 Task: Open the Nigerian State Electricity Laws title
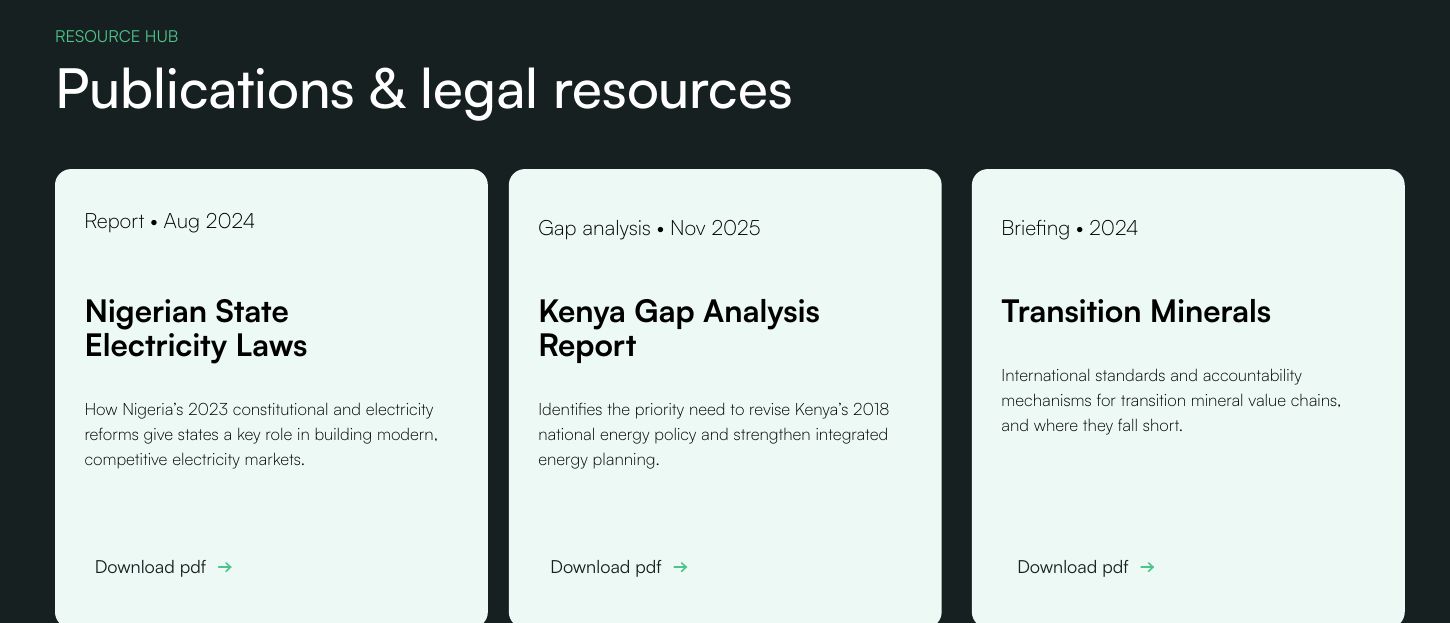[x=196, y=328]
